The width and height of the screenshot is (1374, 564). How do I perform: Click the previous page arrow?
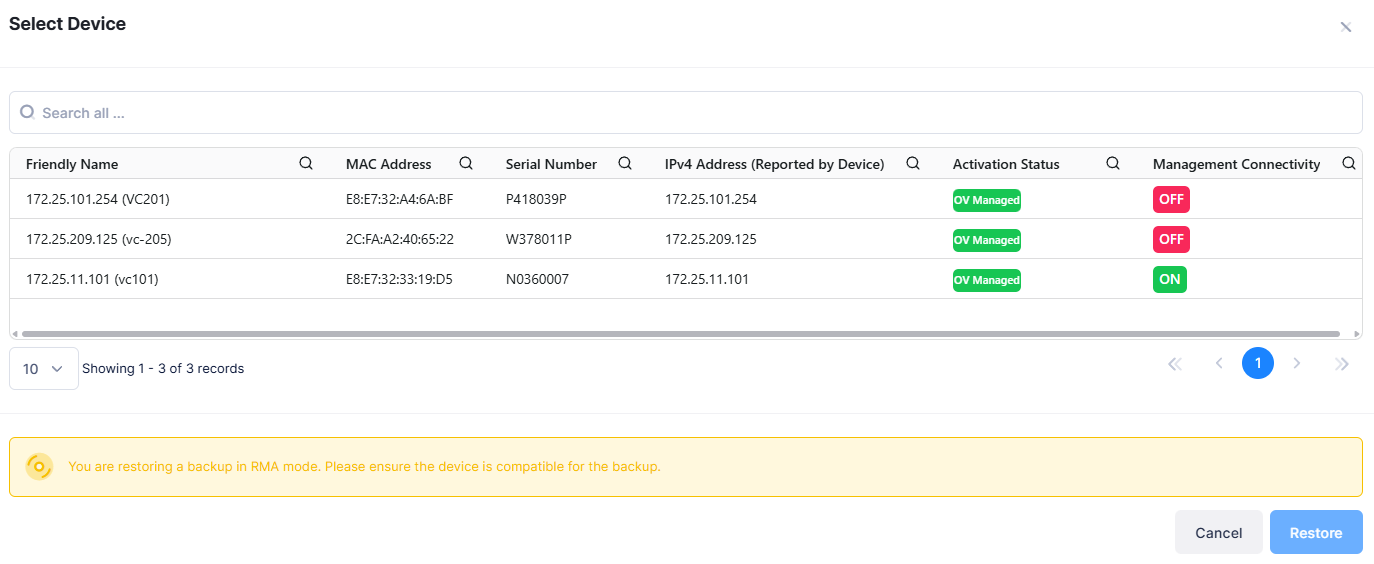coord(1219,364)
